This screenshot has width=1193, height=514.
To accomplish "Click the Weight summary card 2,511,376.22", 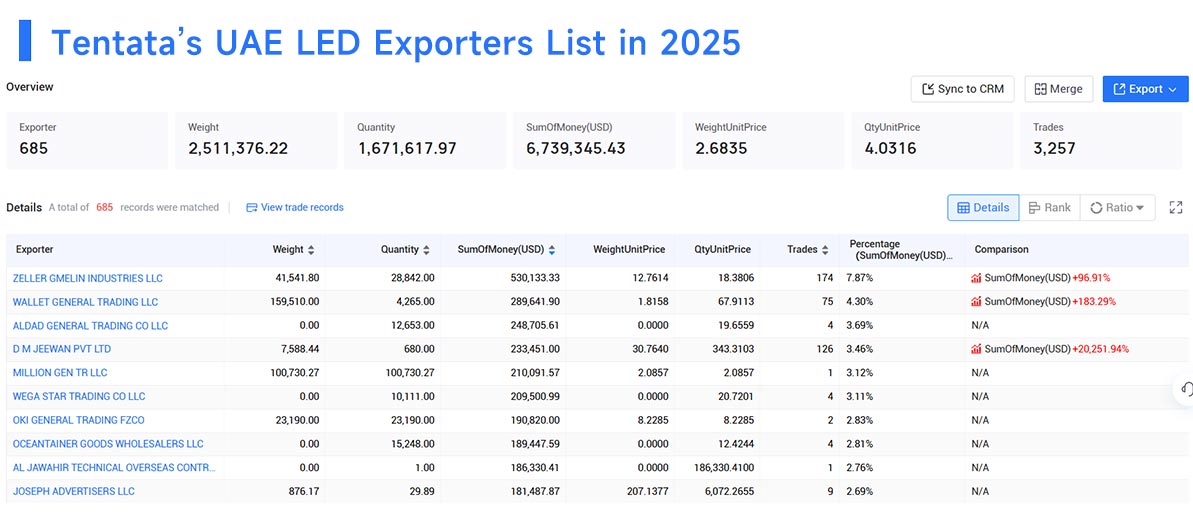I will [x=256, y=140].
